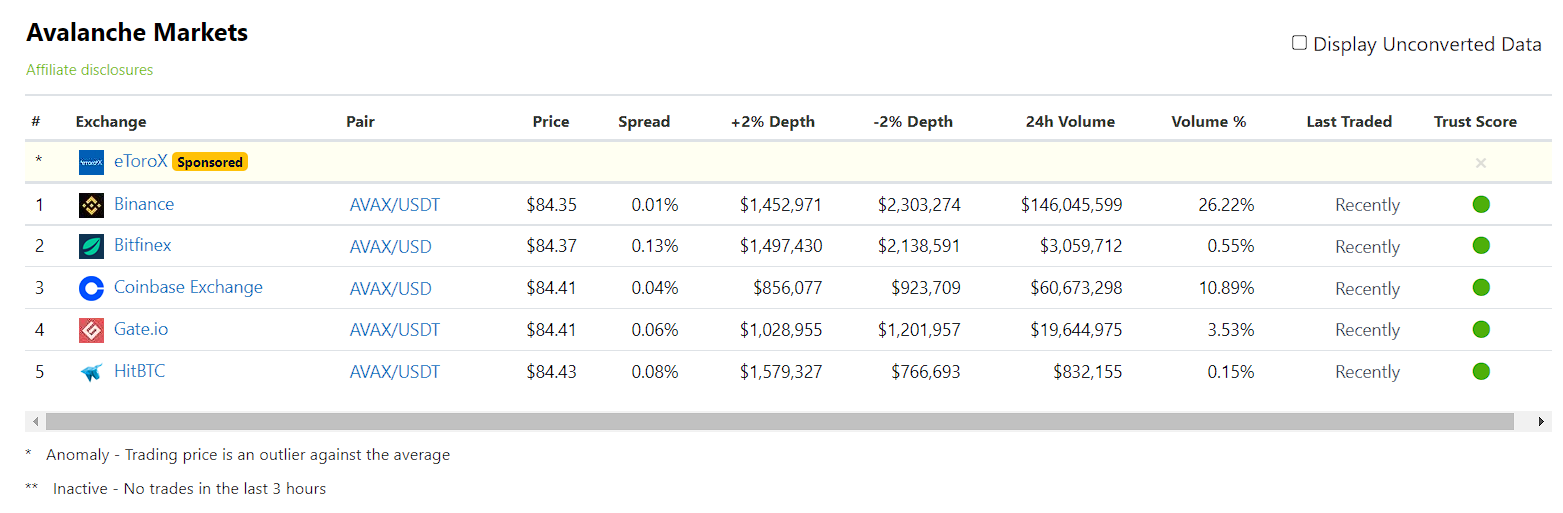Click the Coinbase Exchange logo icon
The width and height of the screenshot is (1563, 513).
pos(91,288)
